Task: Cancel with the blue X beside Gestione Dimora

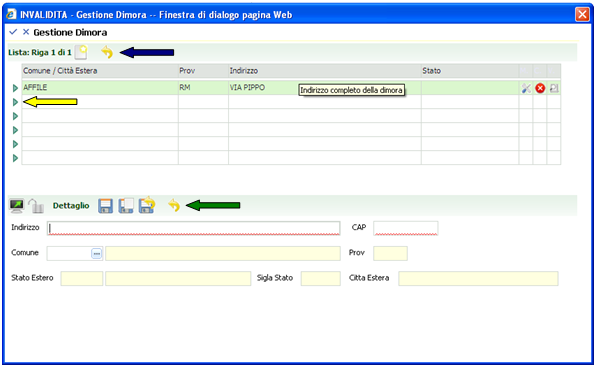Action: tap(26, 32)
